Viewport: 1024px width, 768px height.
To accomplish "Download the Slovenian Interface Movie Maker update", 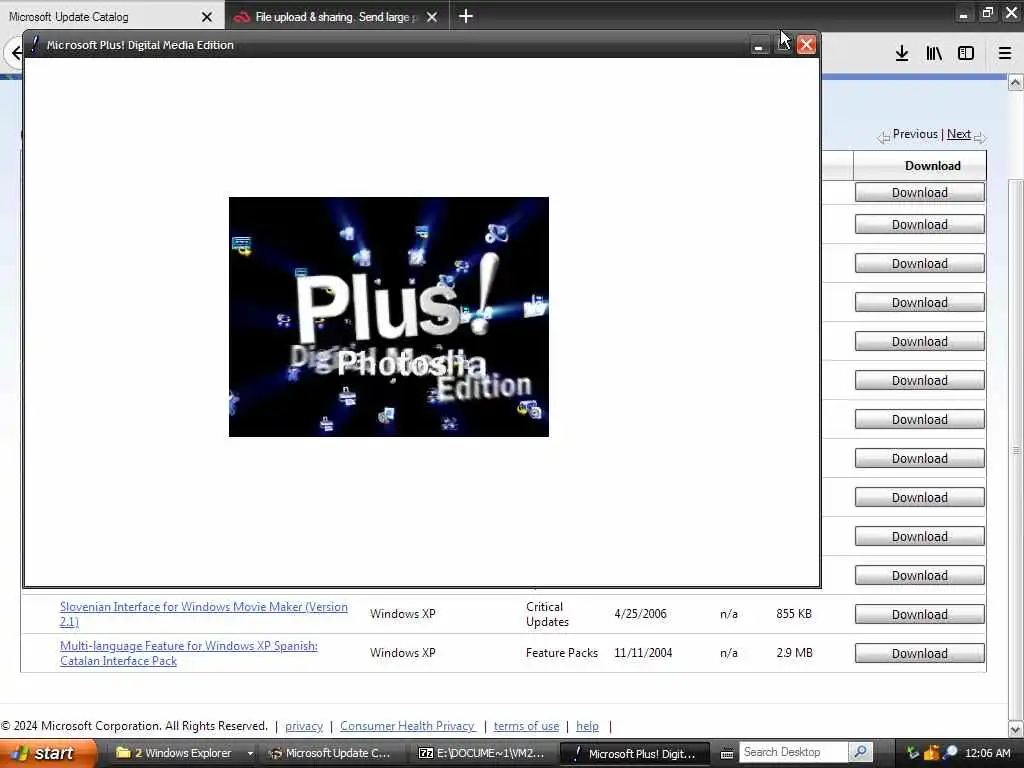I will [920, 615].
